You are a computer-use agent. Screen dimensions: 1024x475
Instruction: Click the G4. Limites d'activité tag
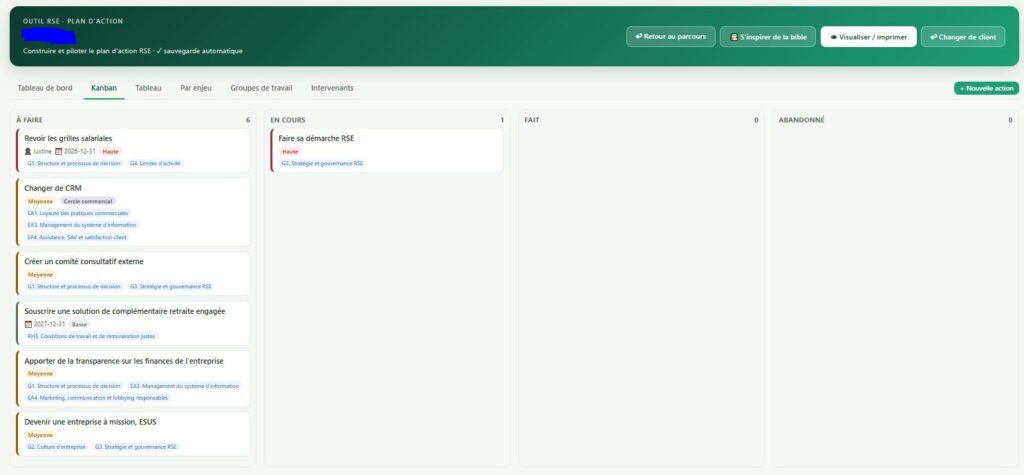coord(155,163)
